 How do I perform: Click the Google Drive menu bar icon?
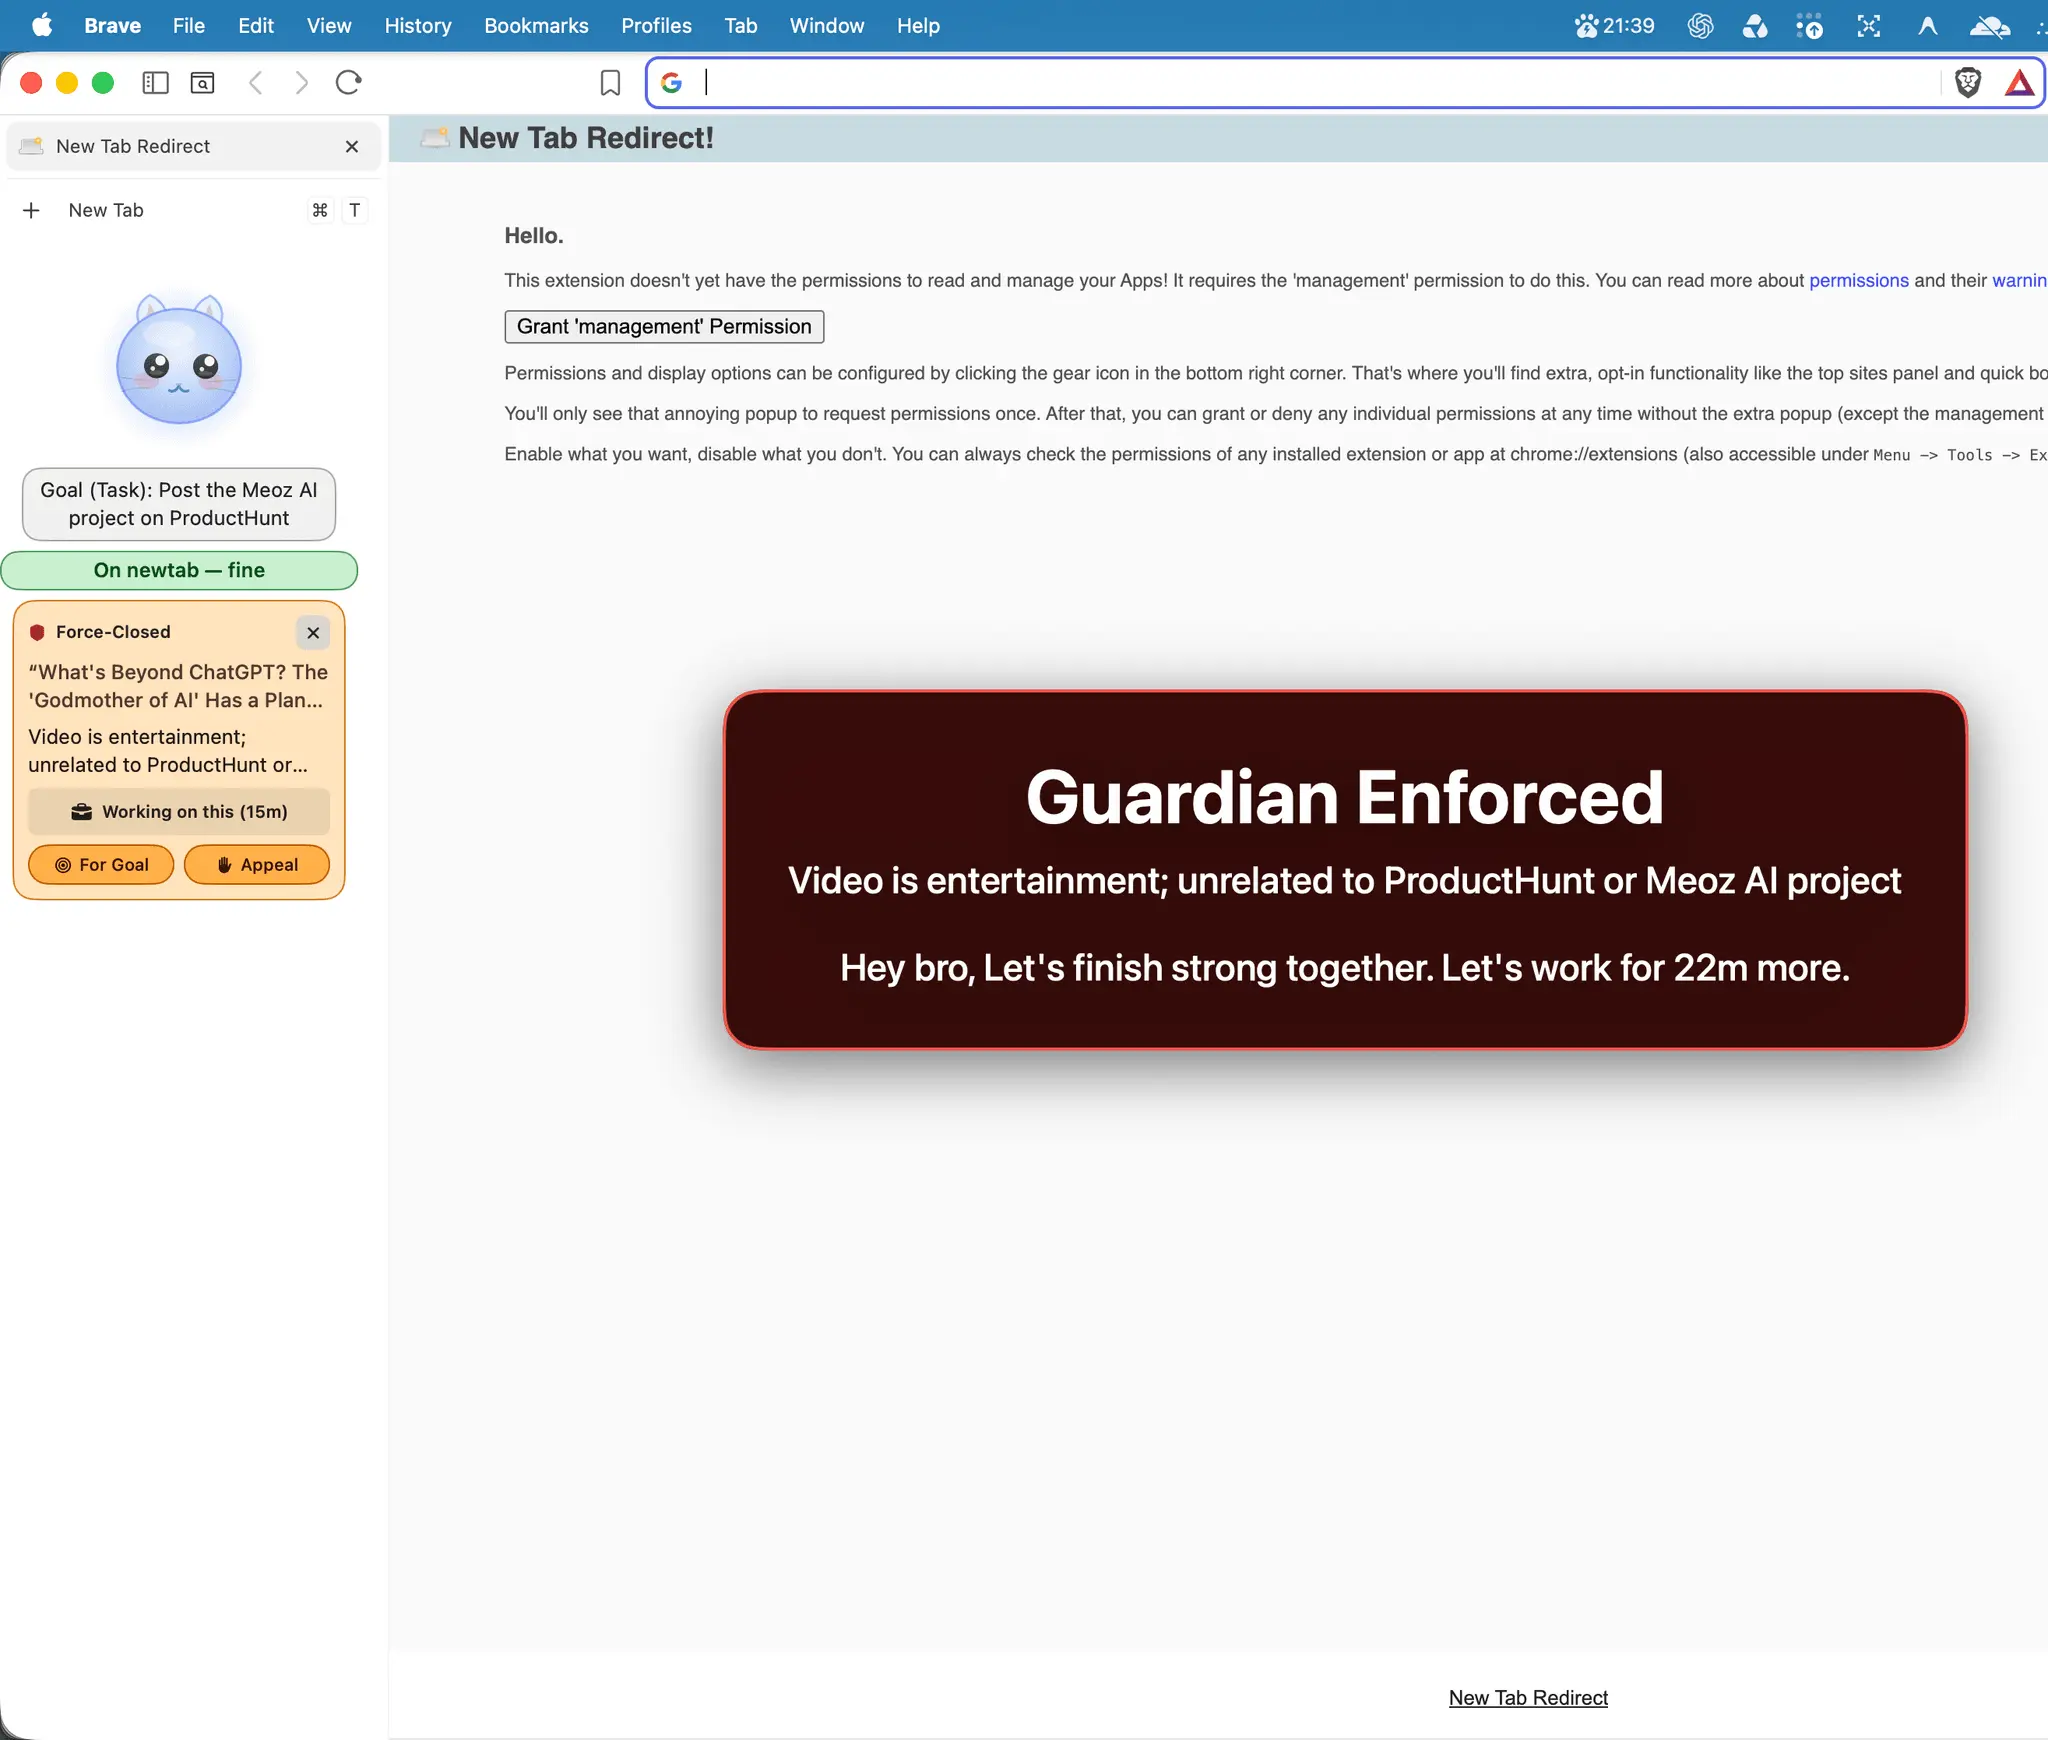click(1755, 26)
